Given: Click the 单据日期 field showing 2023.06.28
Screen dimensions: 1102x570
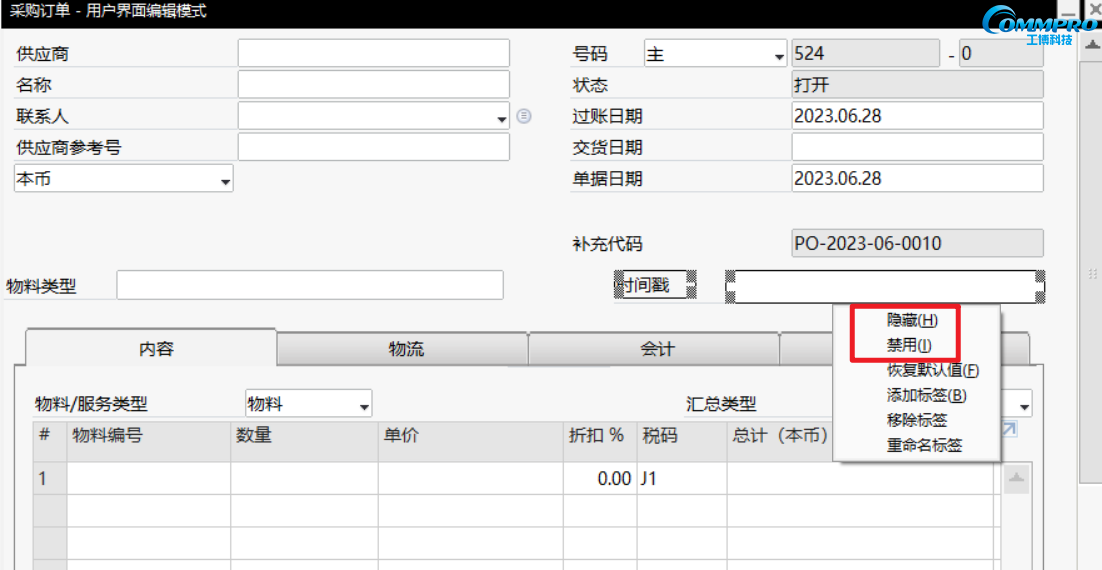Looking at the screenshot, I should pyautogui.click(x=917, y=179).
